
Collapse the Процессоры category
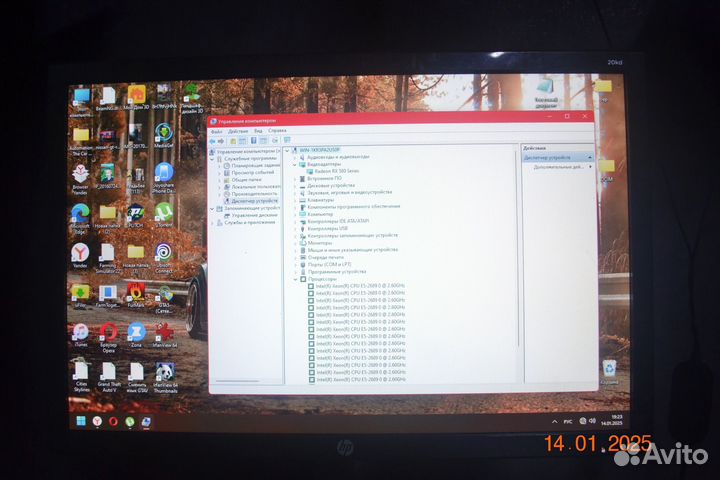(296, 278)
